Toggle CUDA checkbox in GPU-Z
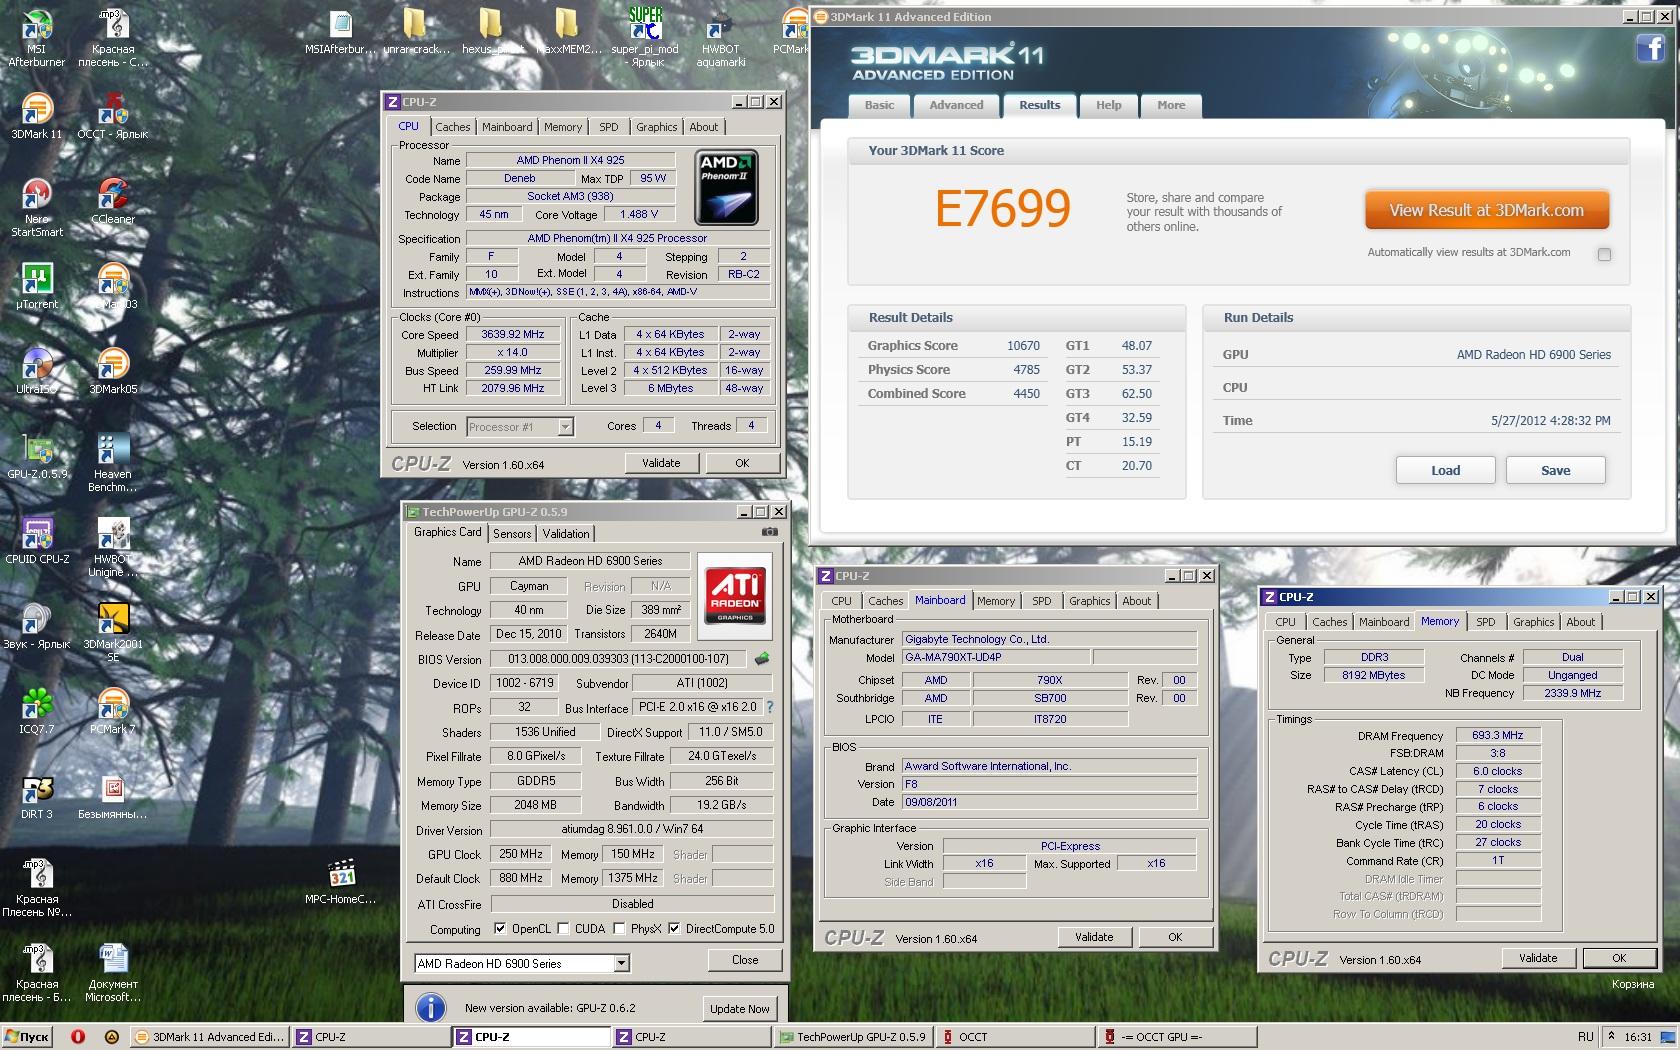The width and height of the screenshot is (1680, 1050). pos(563,928)
